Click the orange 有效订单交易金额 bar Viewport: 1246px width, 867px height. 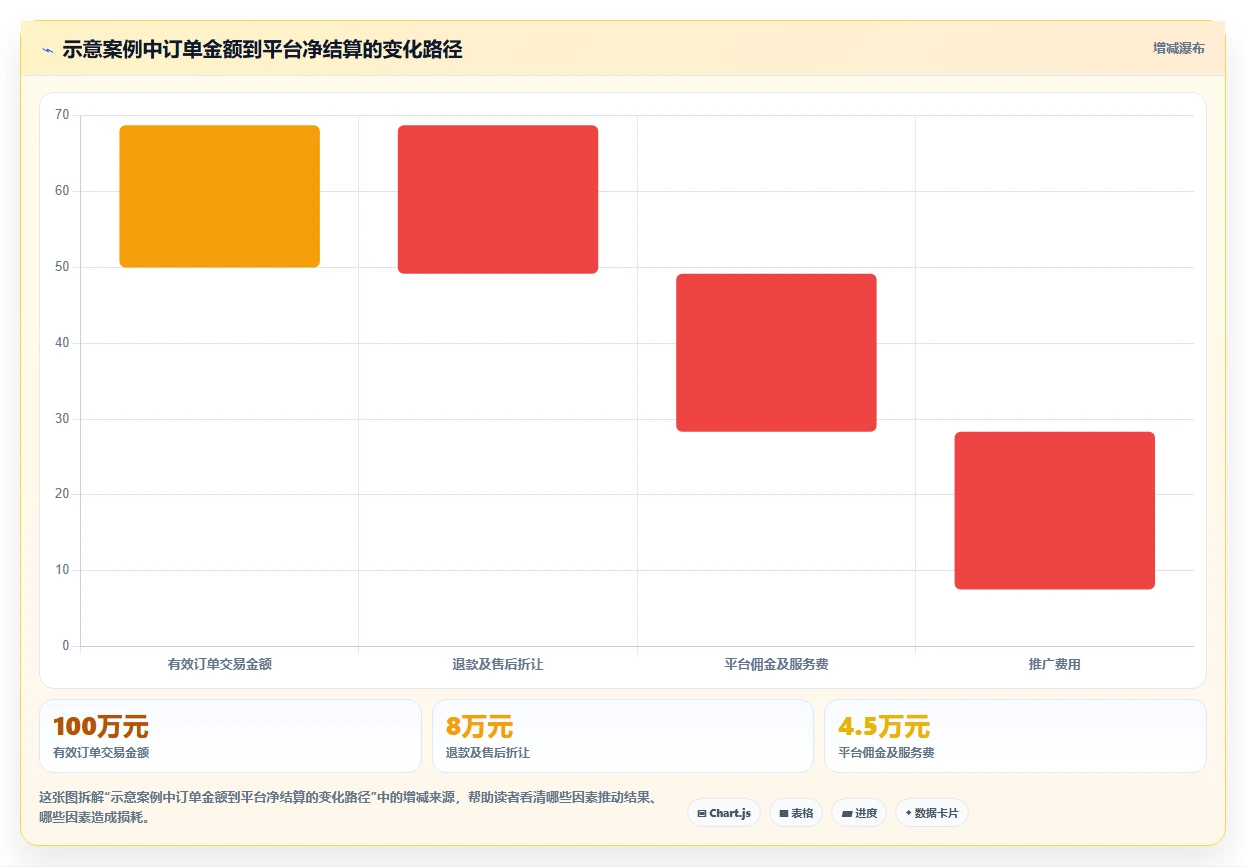tap(219, 196)
